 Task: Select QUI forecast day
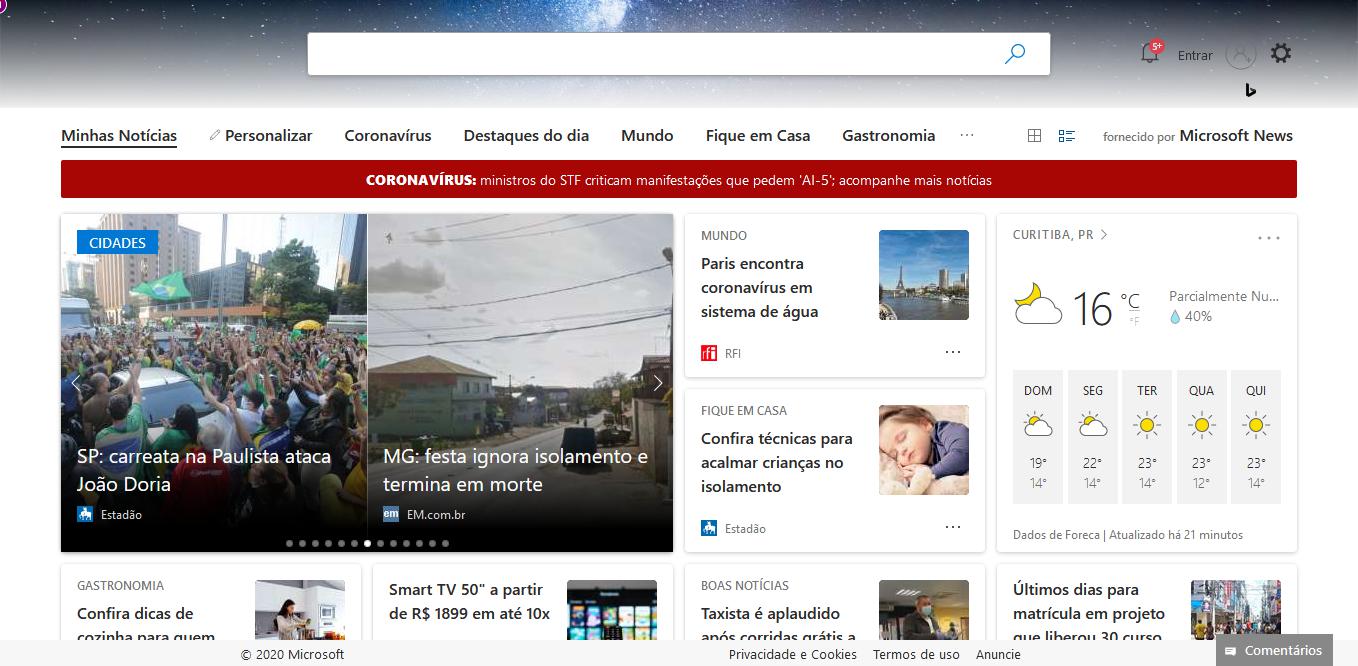1256,437
